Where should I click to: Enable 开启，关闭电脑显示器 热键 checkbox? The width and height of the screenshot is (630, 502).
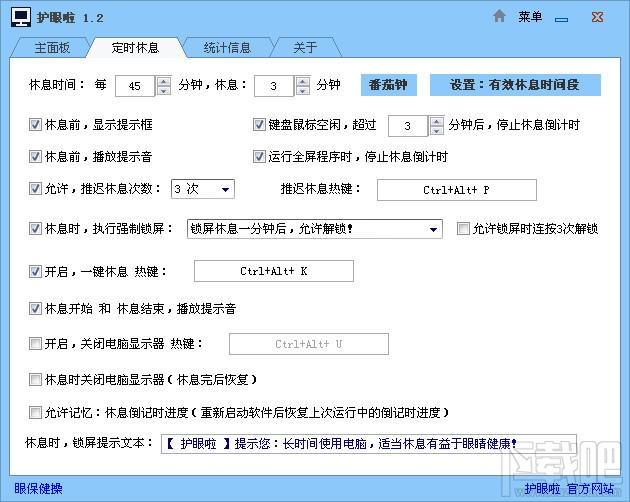click(x=35, y=344)
